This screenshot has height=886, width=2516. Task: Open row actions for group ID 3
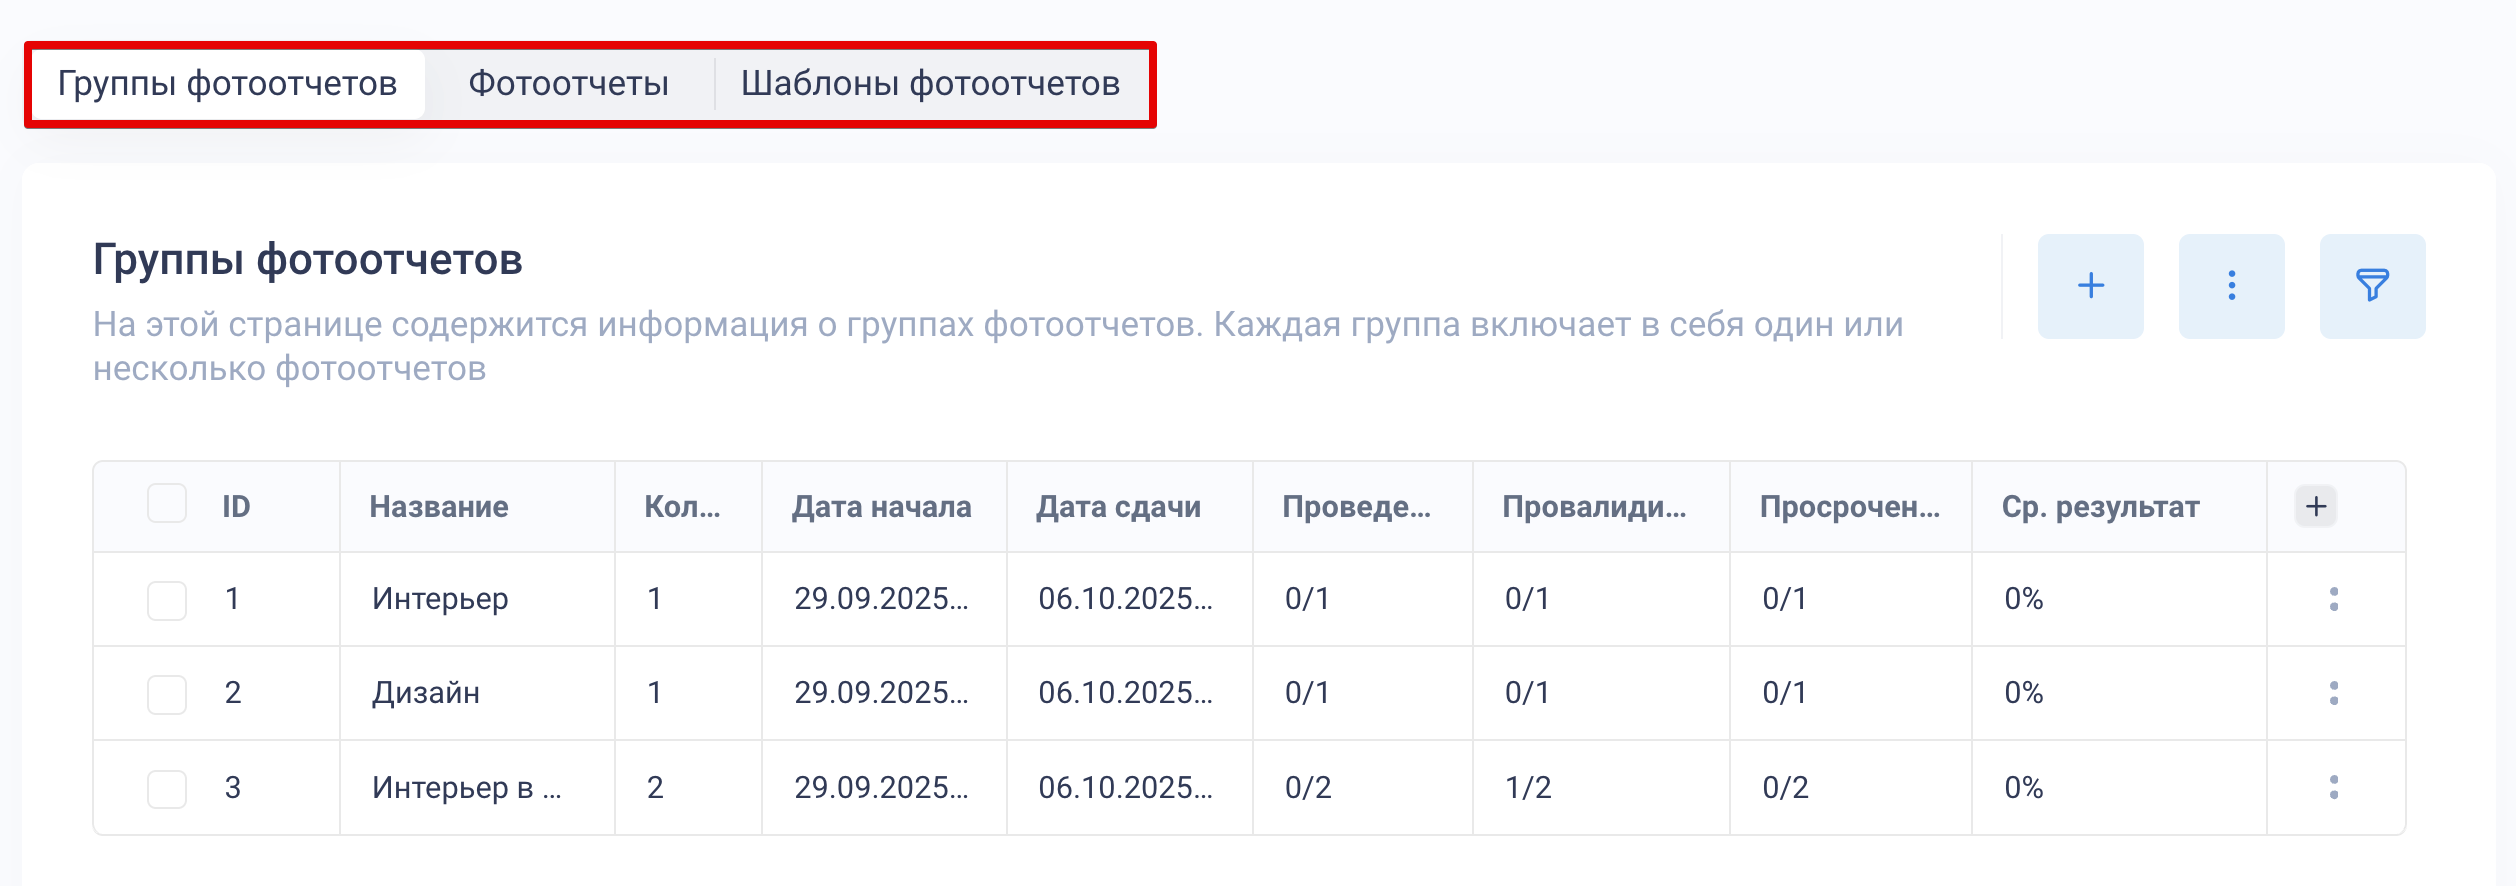[x=2333, y=787]
